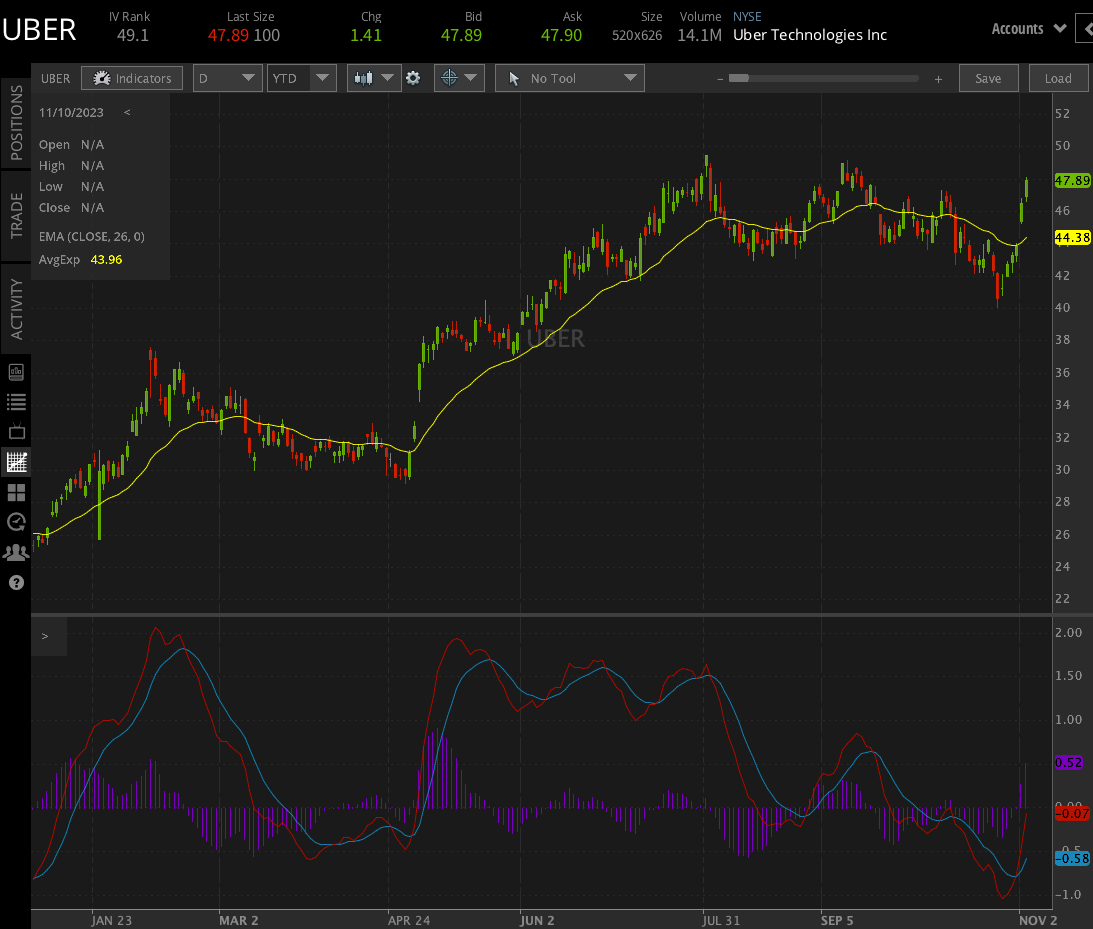Open the No Tool drawing selector

[x=569, y=78]
